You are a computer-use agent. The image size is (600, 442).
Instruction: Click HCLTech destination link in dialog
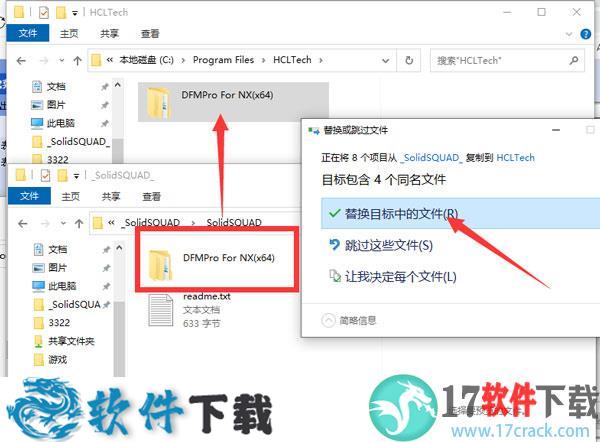(x=515, y=158)
